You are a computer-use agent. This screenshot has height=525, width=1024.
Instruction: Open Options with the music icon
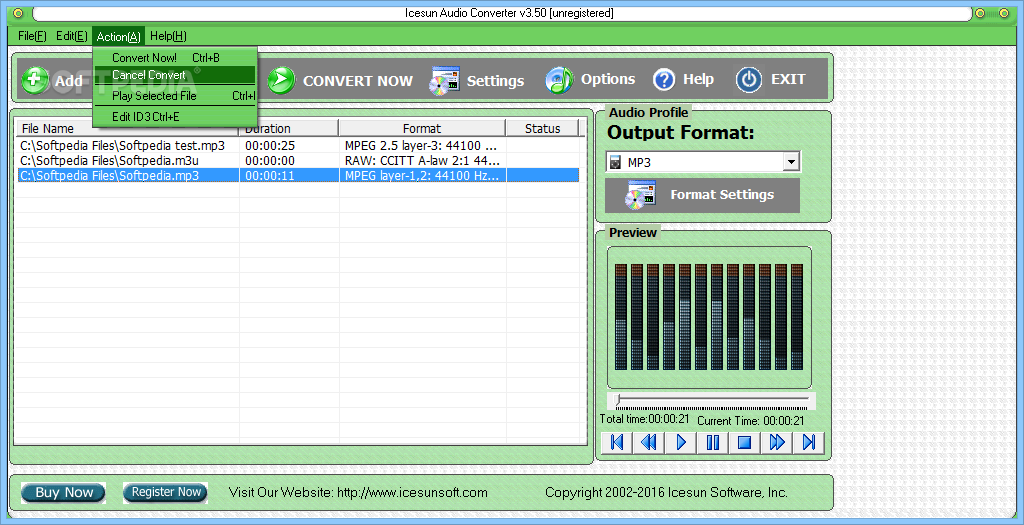point(590,80)
